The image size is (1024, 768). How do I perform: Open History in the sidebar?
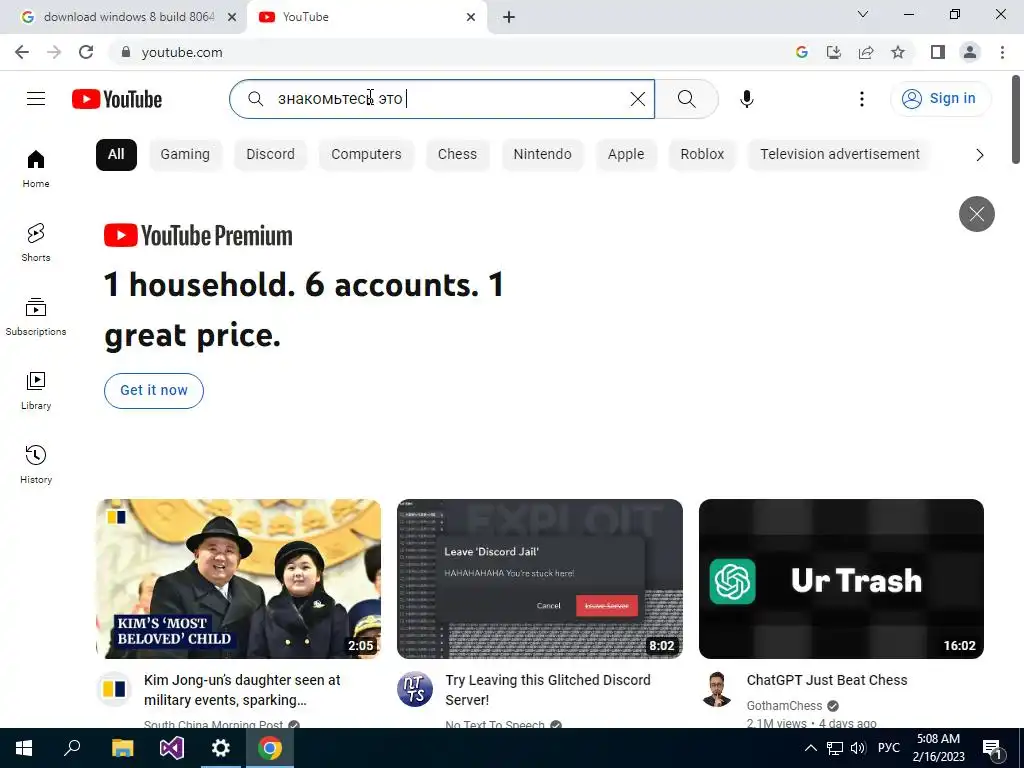[x=36, y=464]
